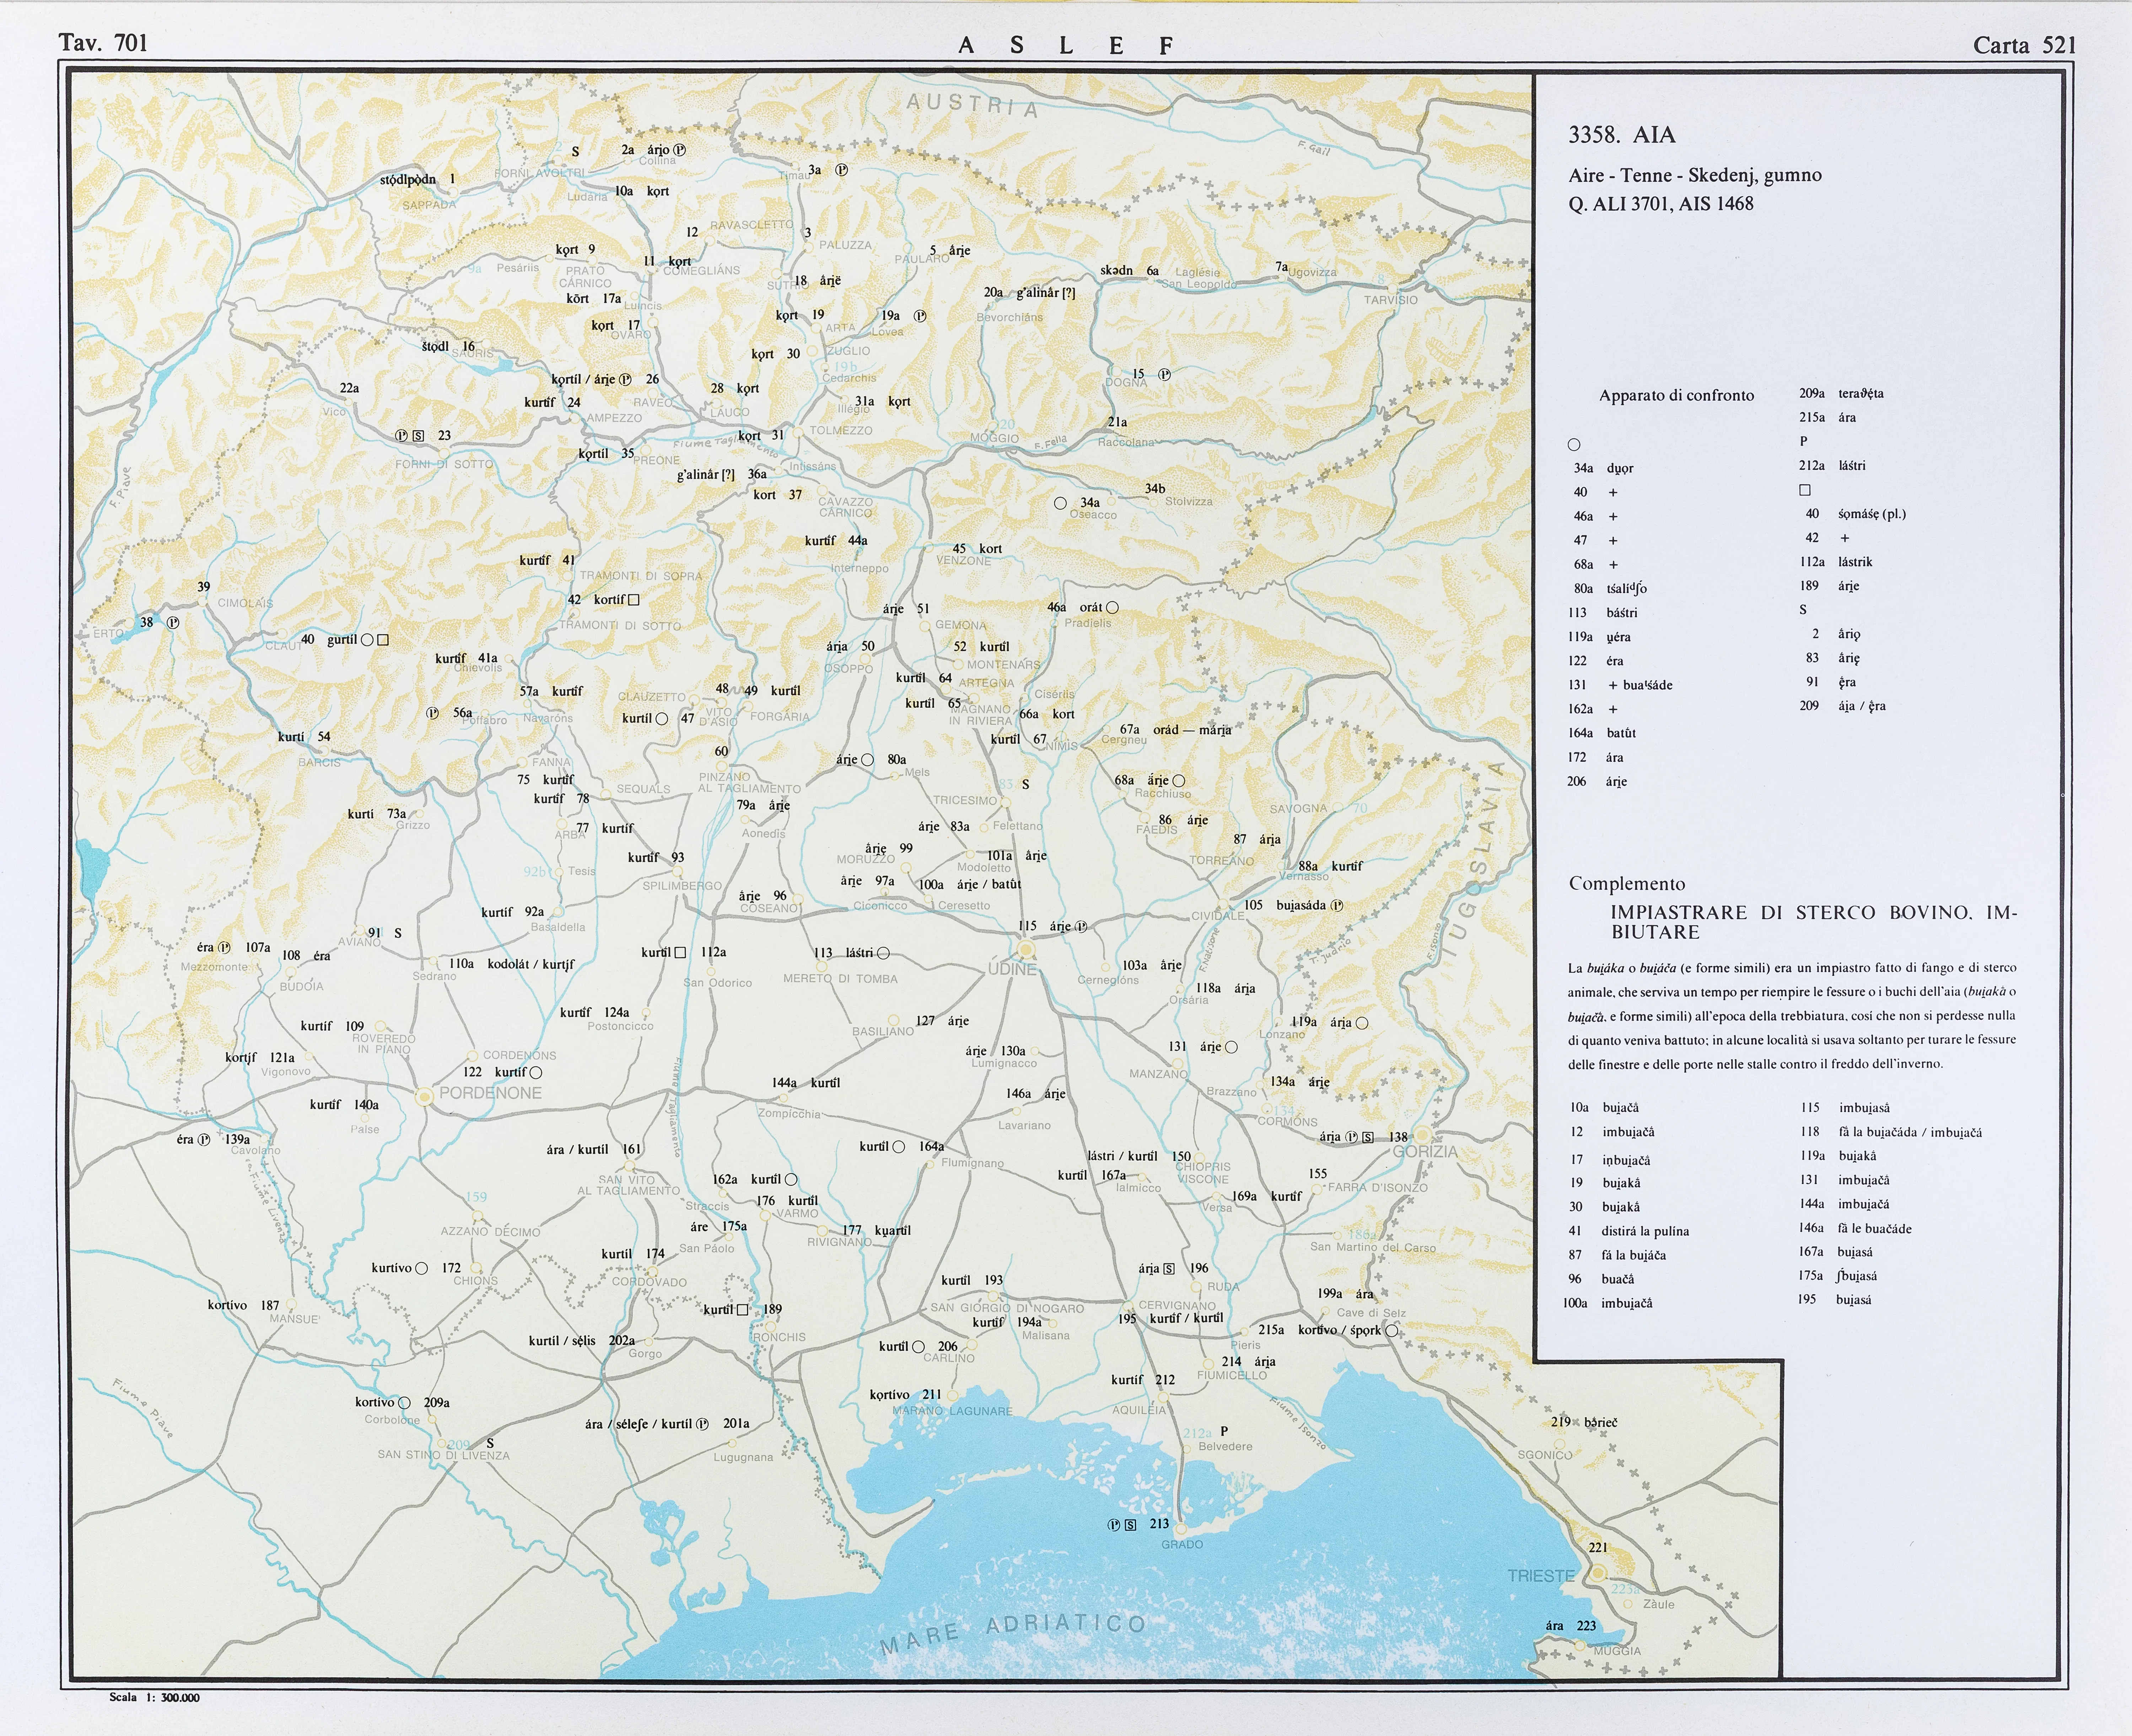Click the Trieste city marker circle
The width and height of the screenshot is (2132, 1736).
tap(1598, 1573)
